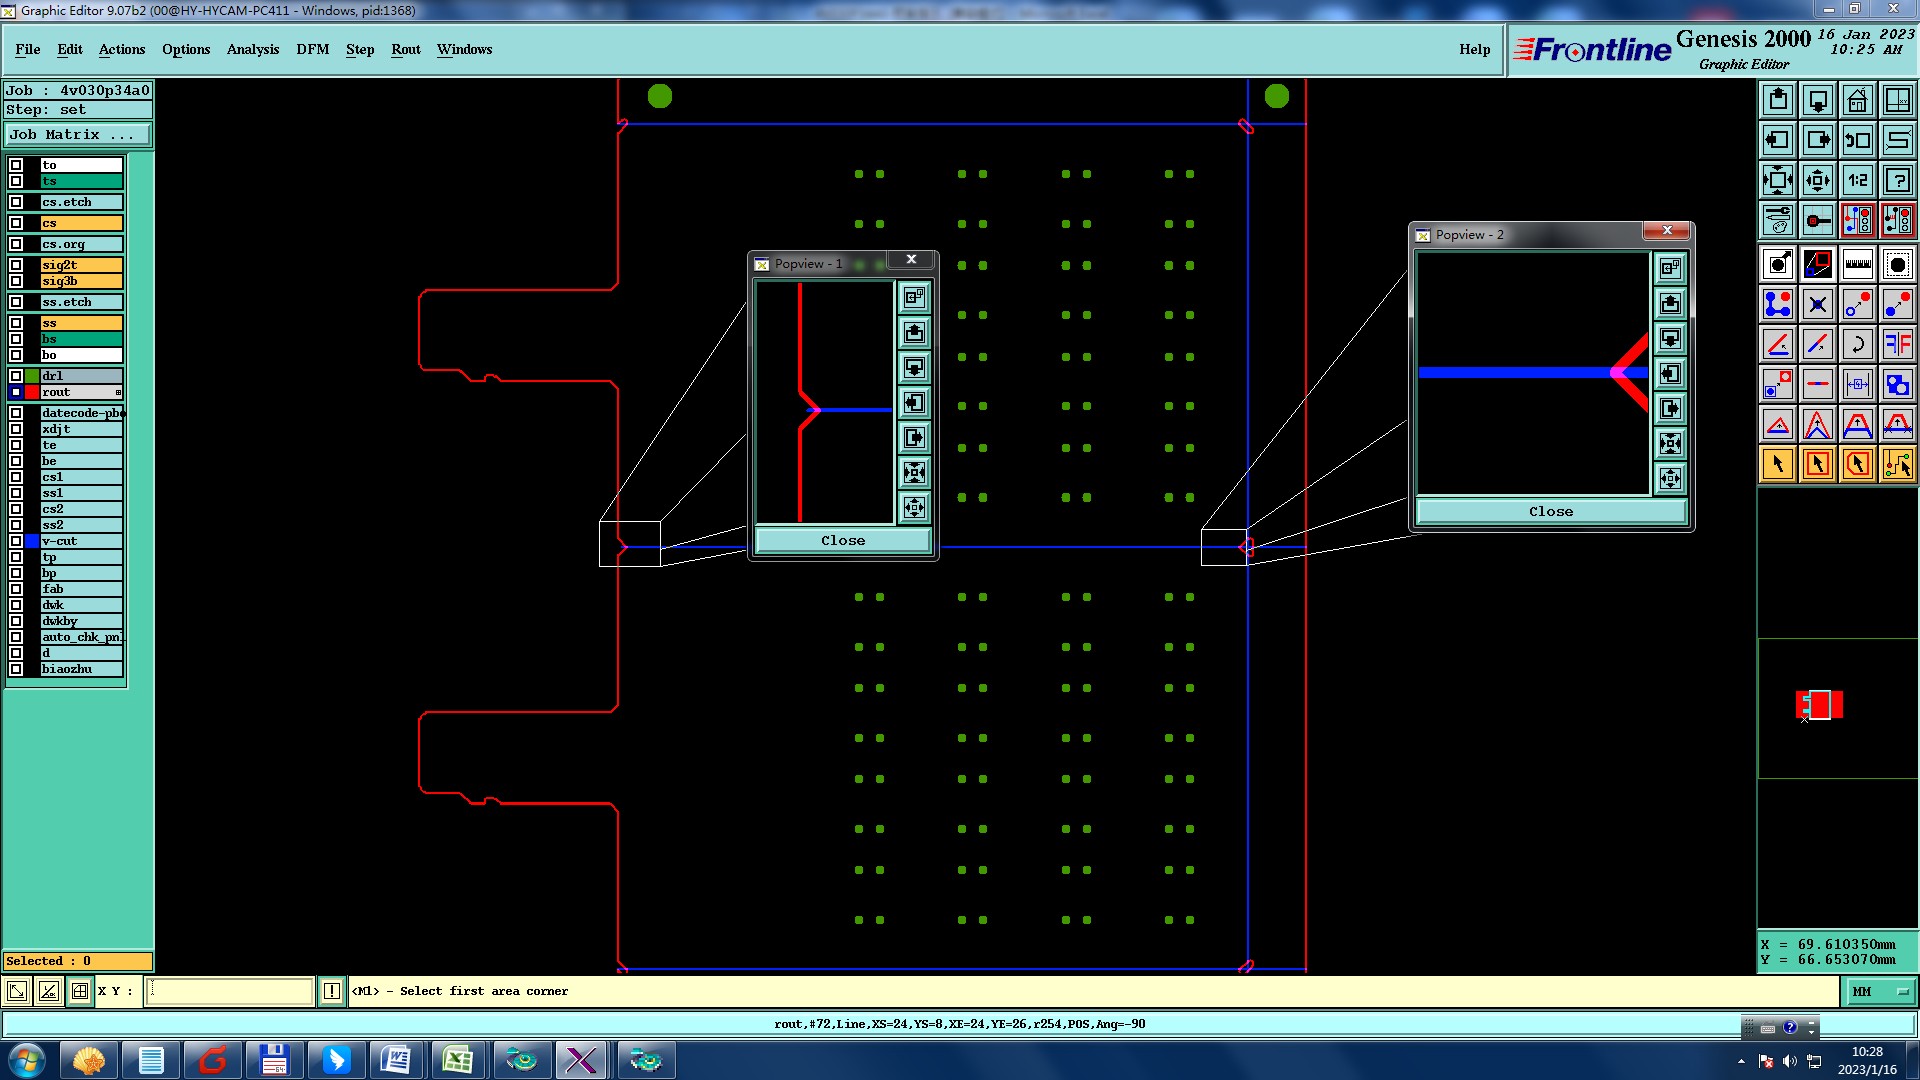The height and width of the screenshot is (1080, 1920).
Task: Toggle checkbox for layer to
Action: 16,165
